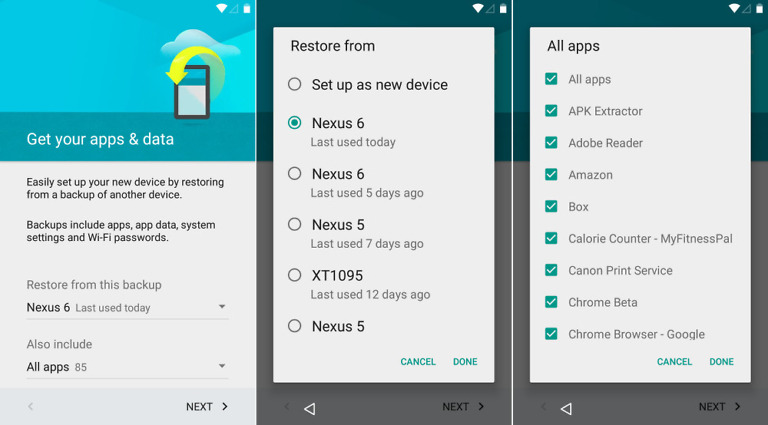The height and width of the screenshot is (425, 768).
Task: Tap the back triangle below All apps dialog
Action: [x=566, y=408]
